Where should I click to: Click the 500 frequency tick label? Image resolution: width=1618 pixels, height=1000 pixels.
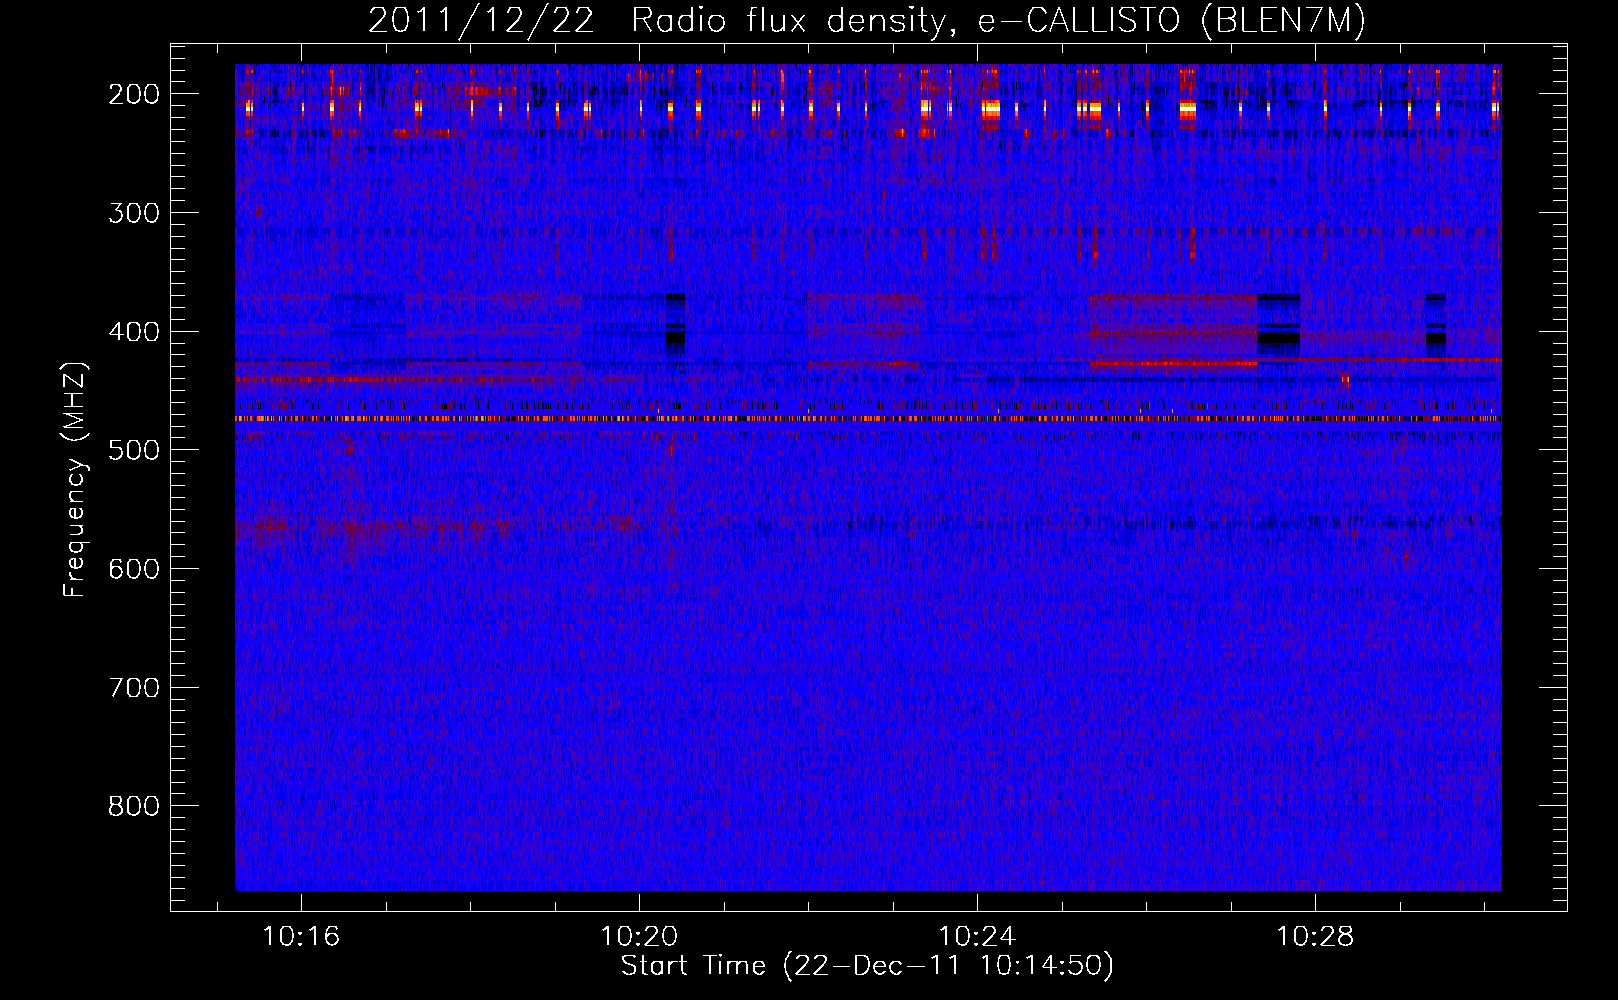(x=134, y=450)
